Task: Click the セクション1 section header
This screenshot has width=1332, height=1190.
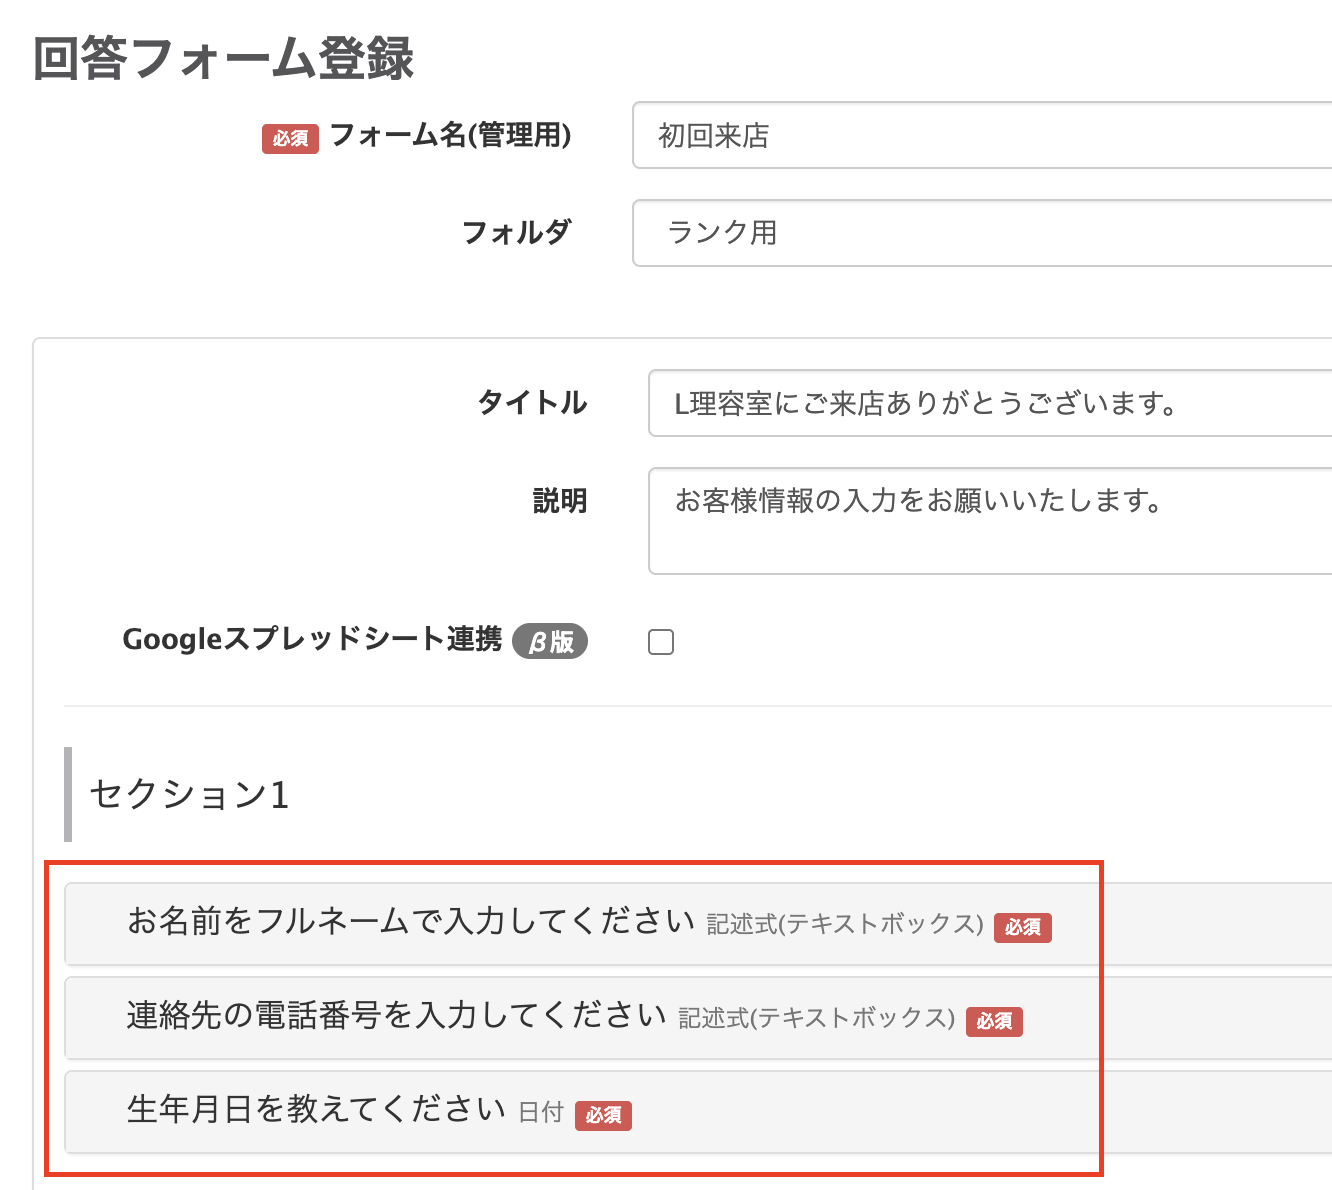Action: [187, 796]
